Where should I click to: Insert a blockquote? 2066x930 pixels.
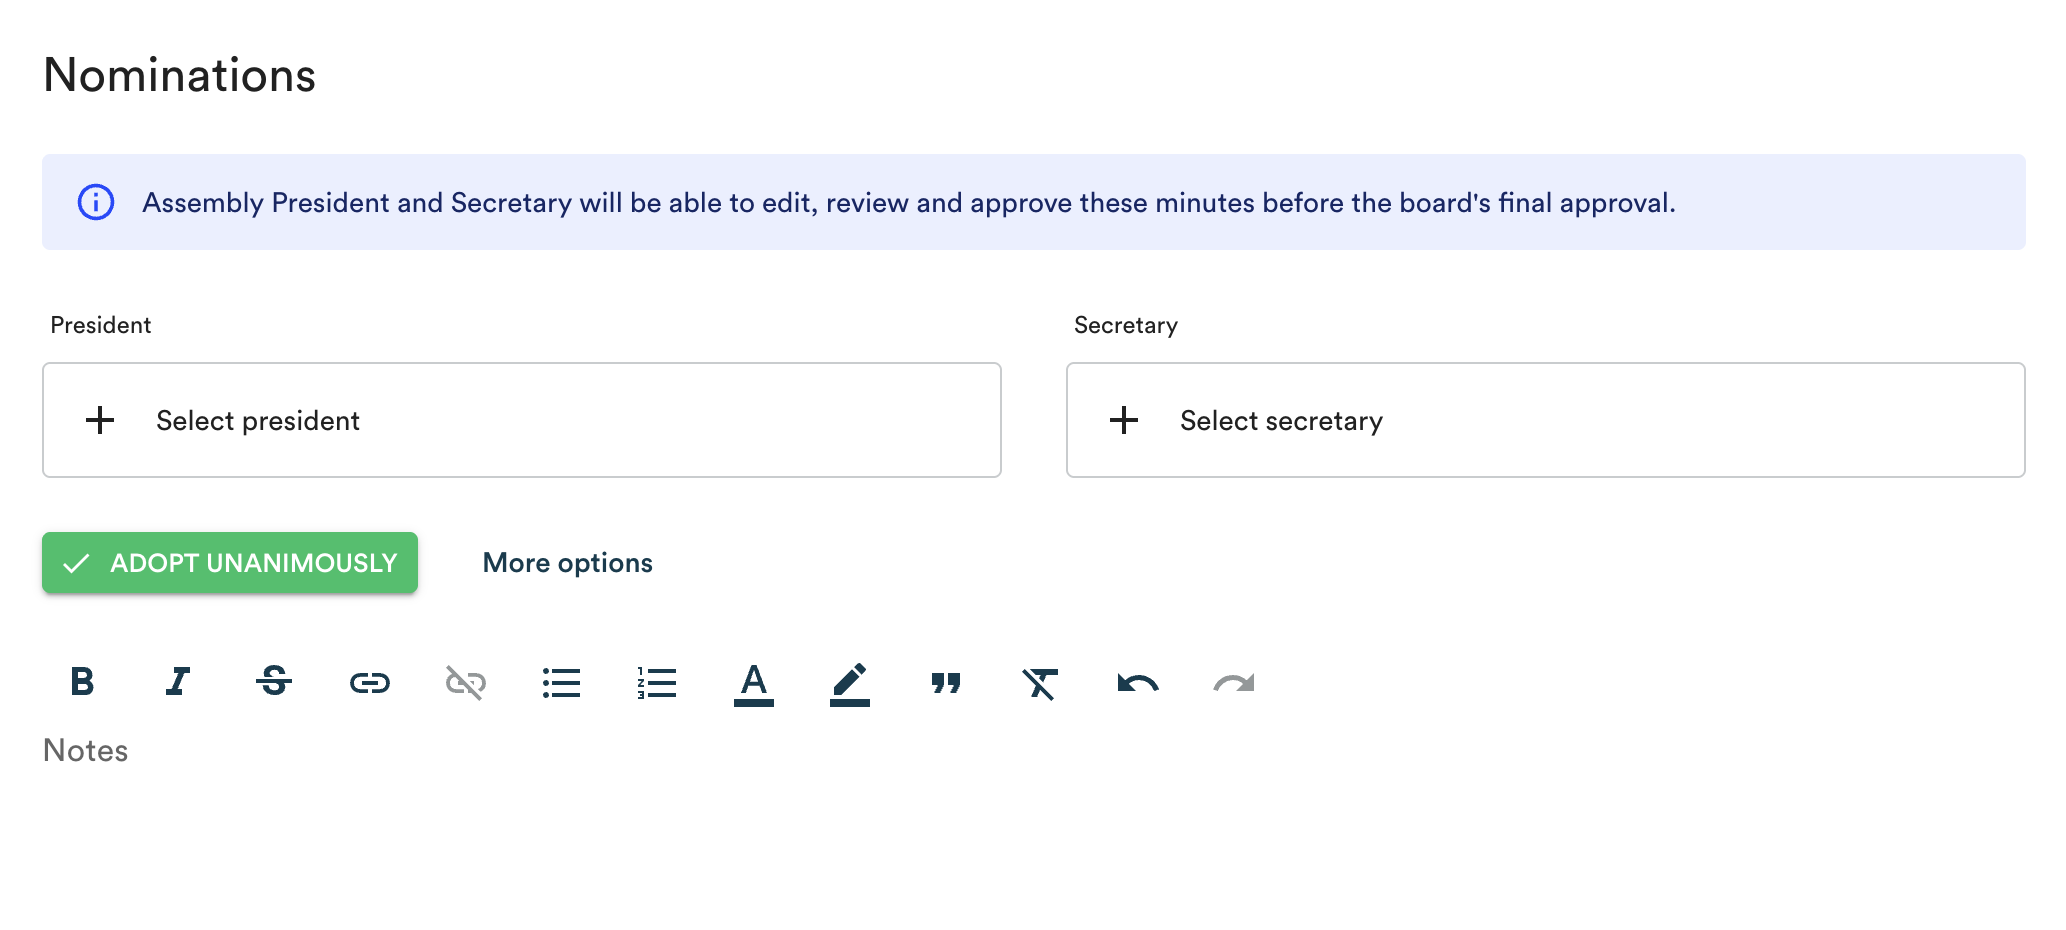946,683
